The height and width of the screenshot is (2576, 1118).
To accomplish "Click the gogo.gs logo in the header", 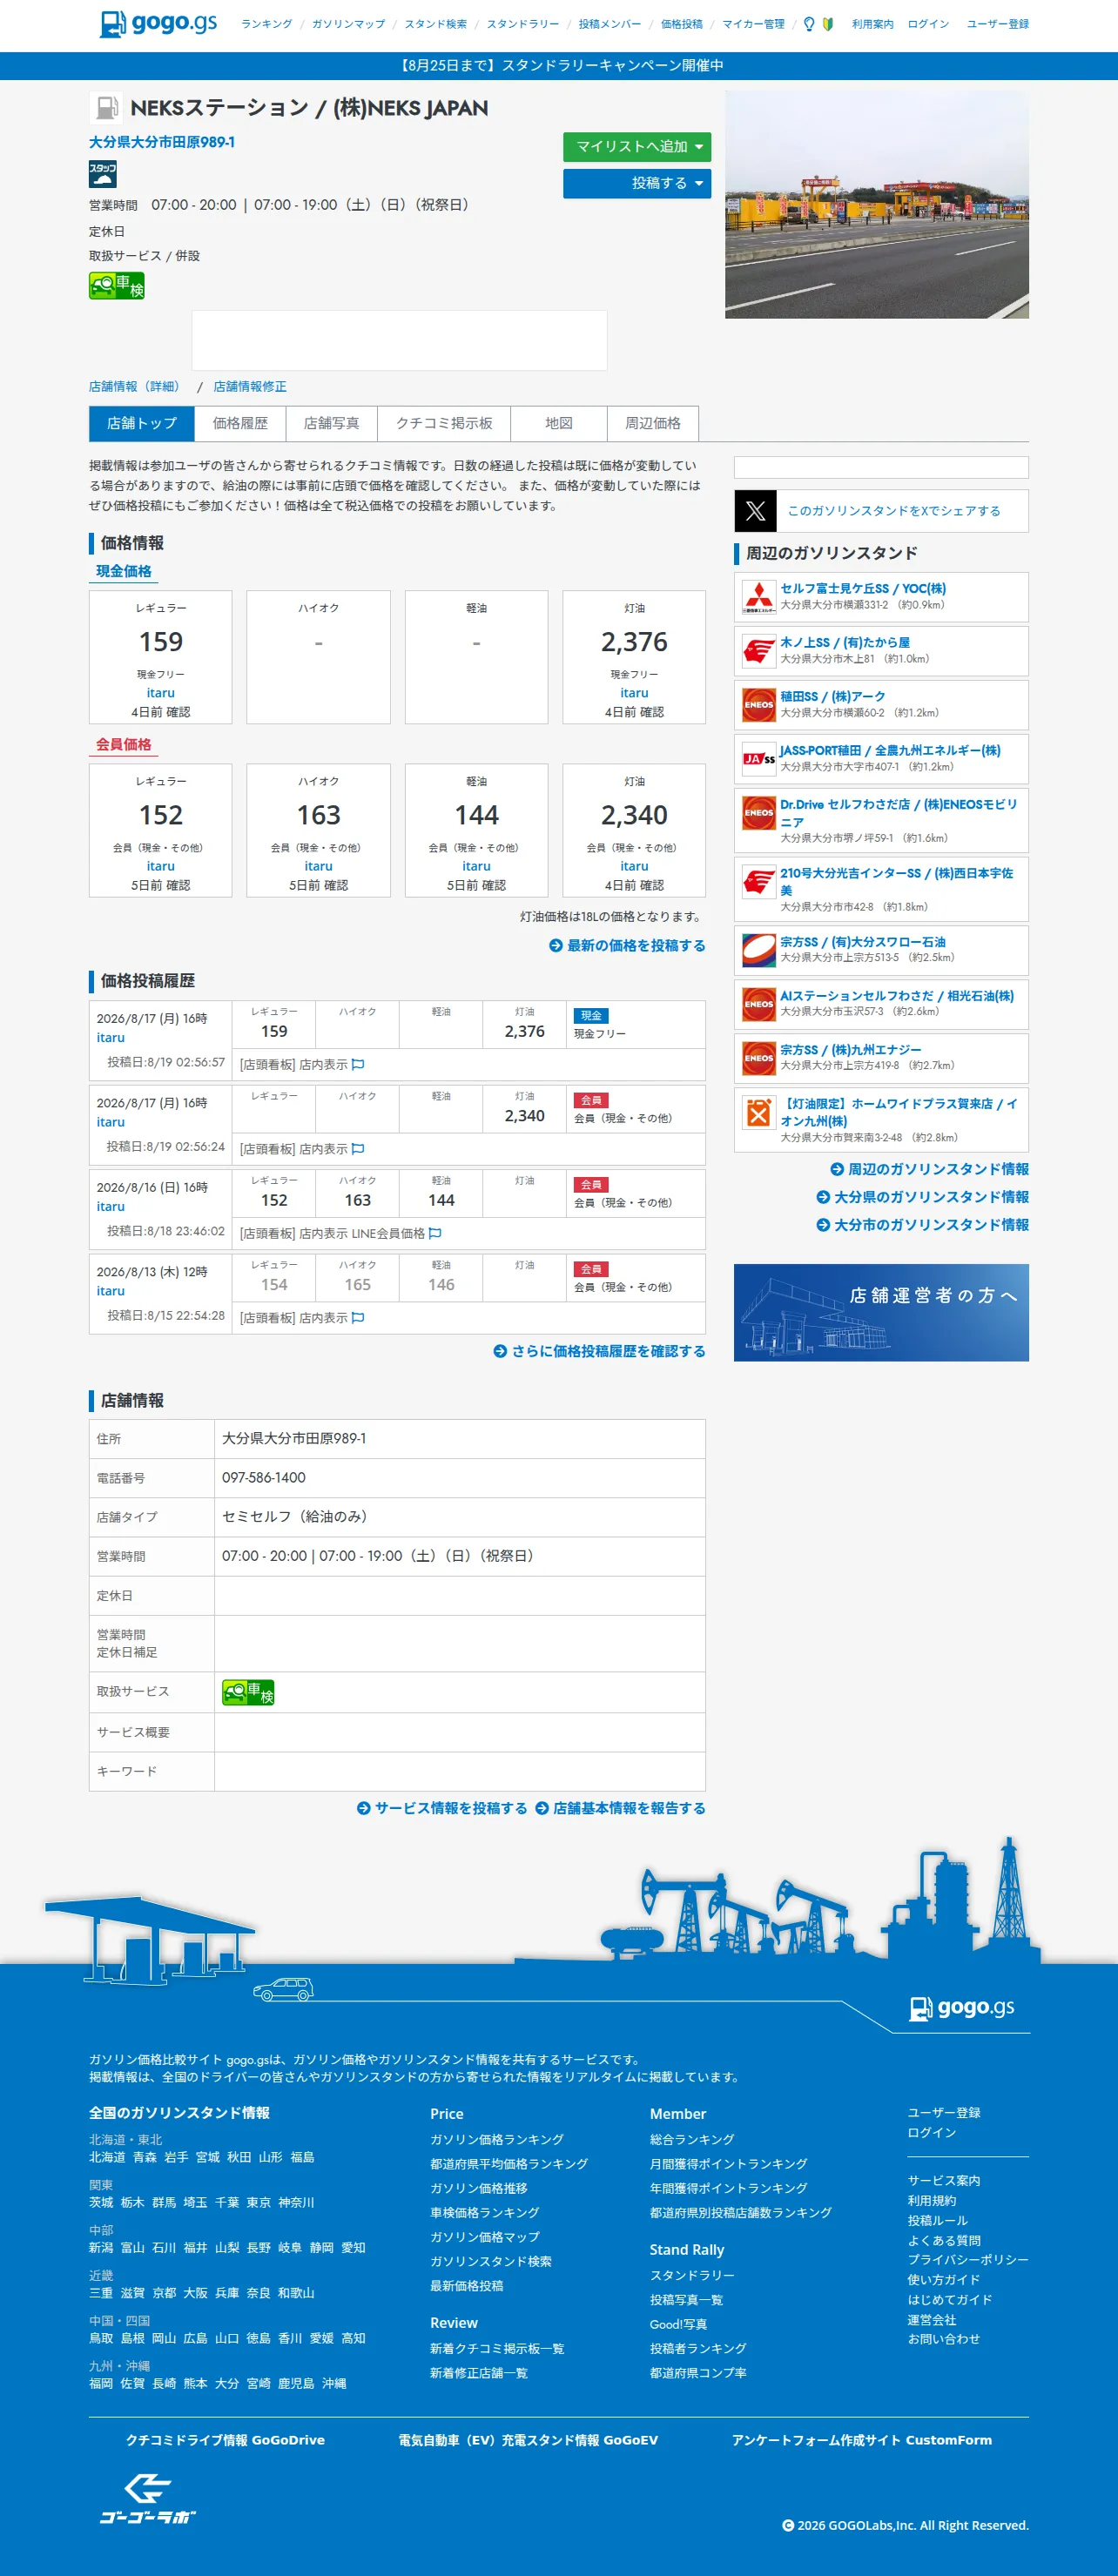I will coord(158,23).
